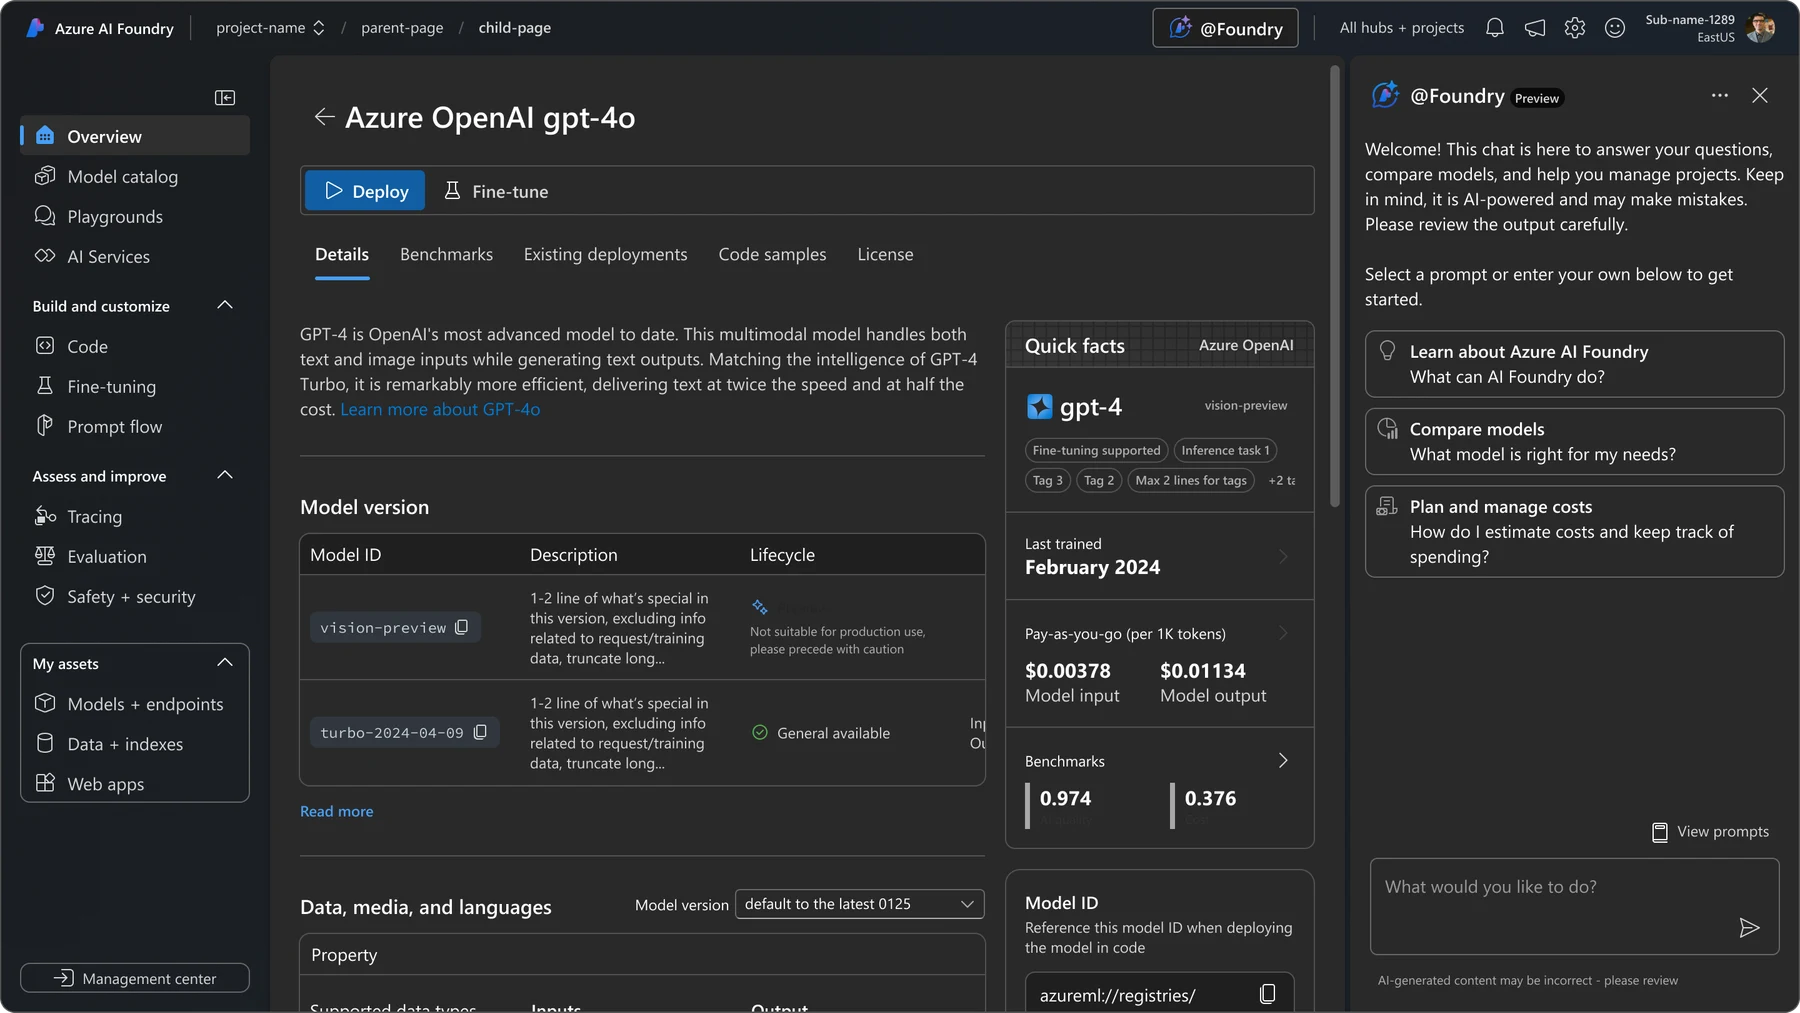Click the Fine-tune button
The image size is (1800, 1013).
coord(496,190)
